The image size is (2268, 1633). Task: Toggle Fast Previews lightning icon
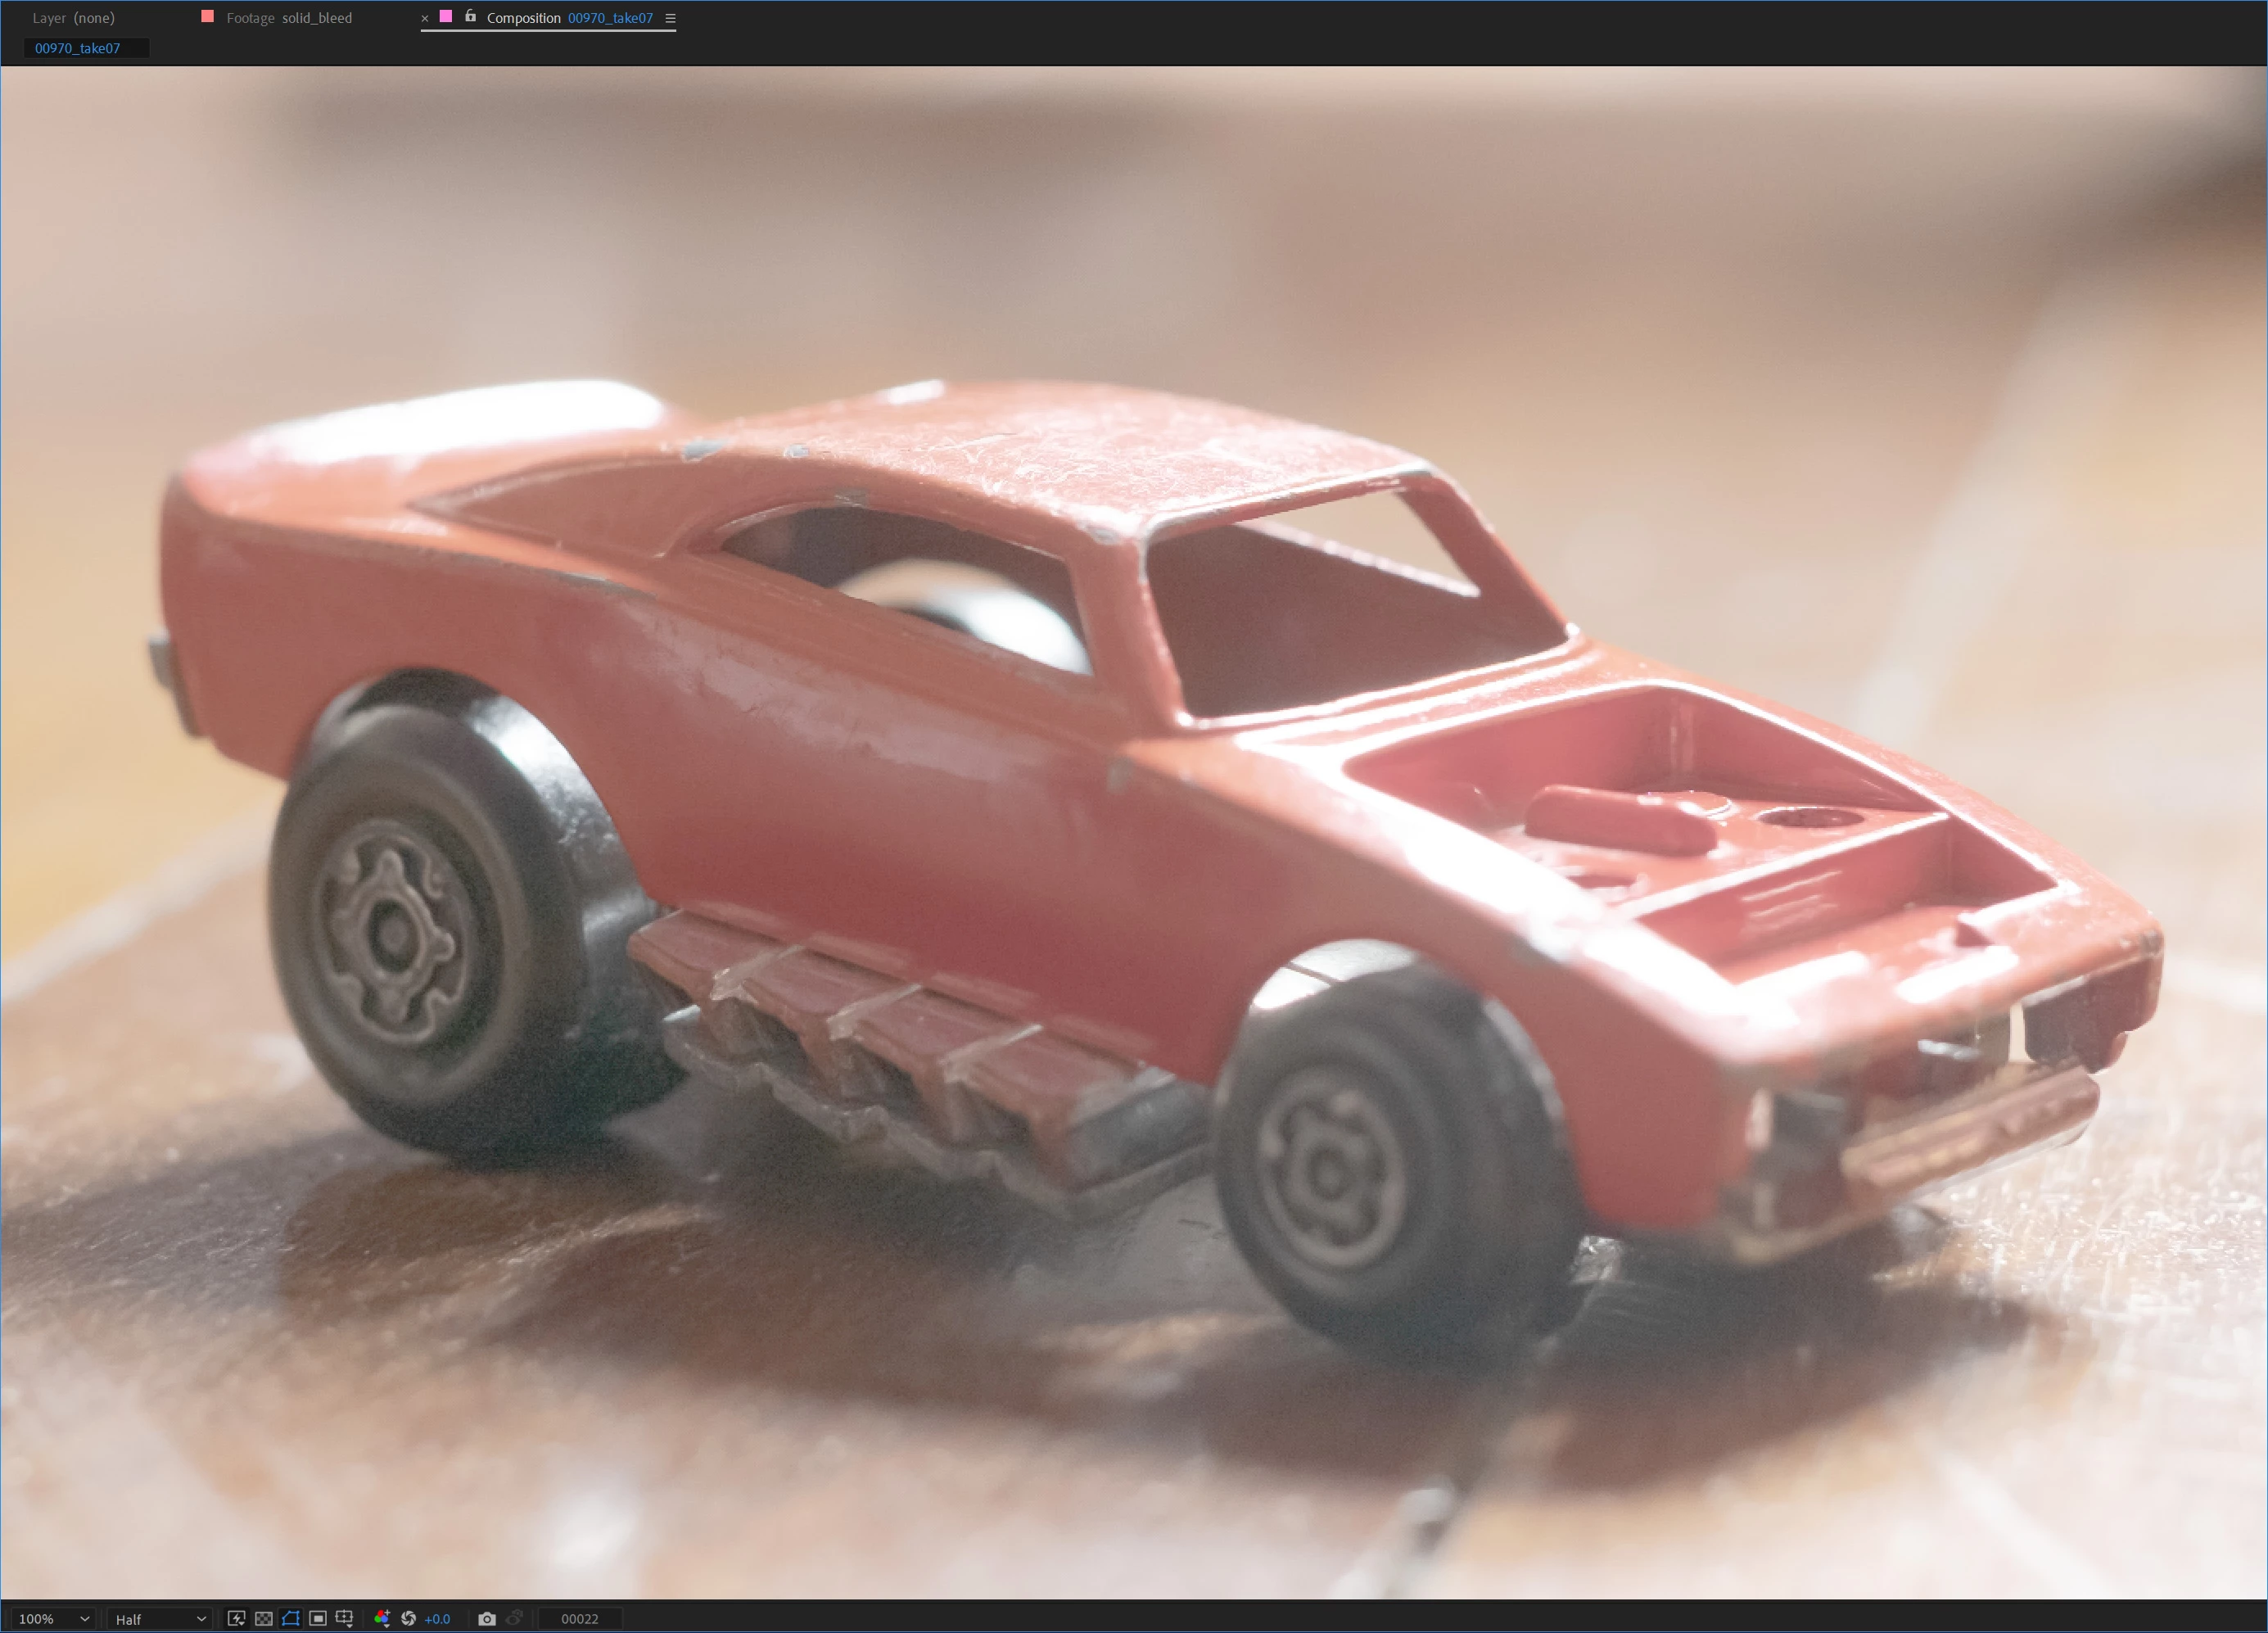pyautogui.click(x=236, y=1618)
